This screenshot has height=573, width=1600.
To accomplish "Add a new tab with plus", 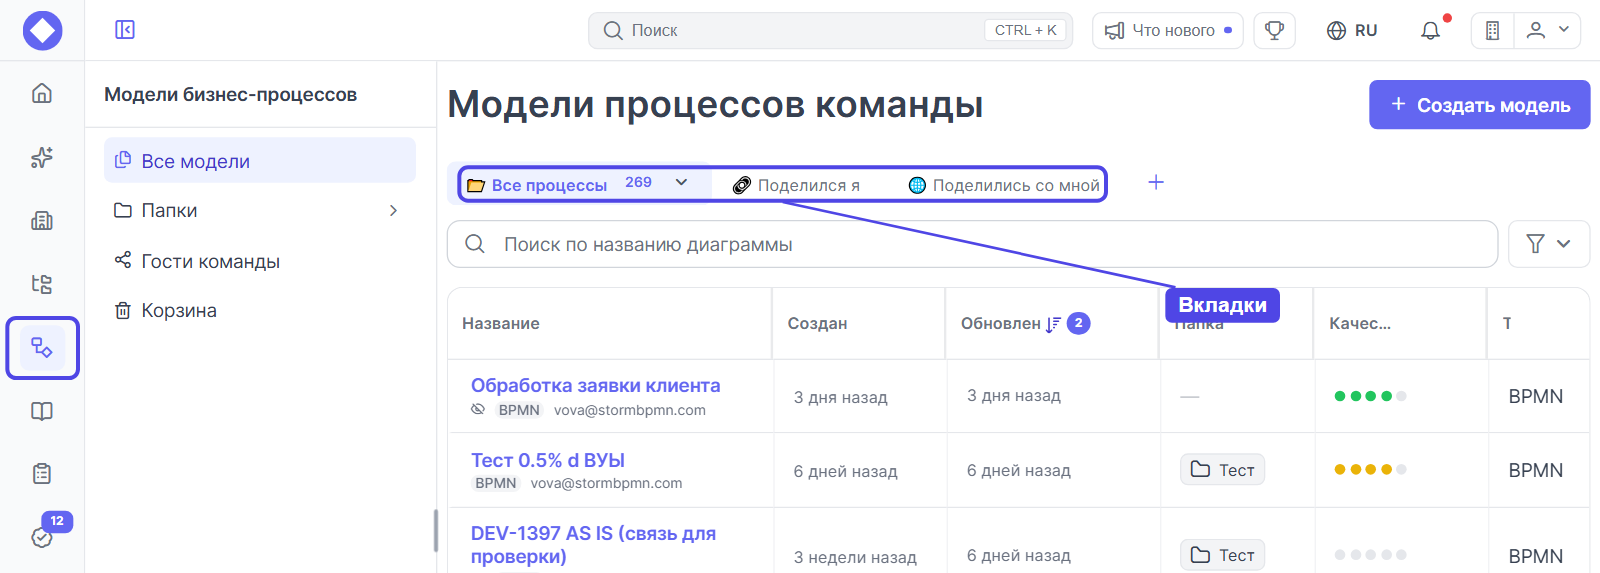I will pyautogui.click(x=1156, y=182).
